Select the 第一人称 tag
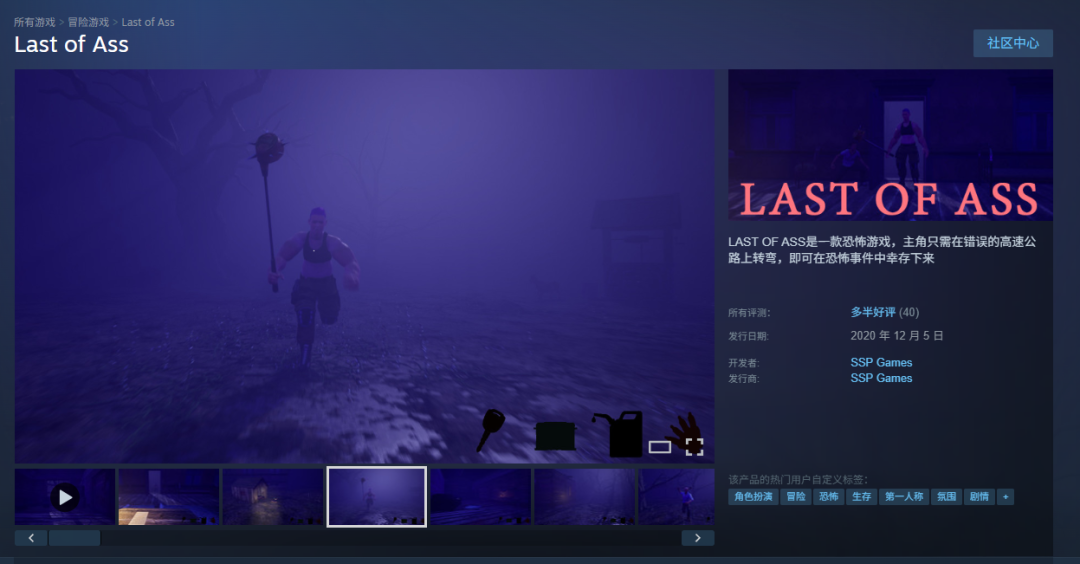 point(904,497)
